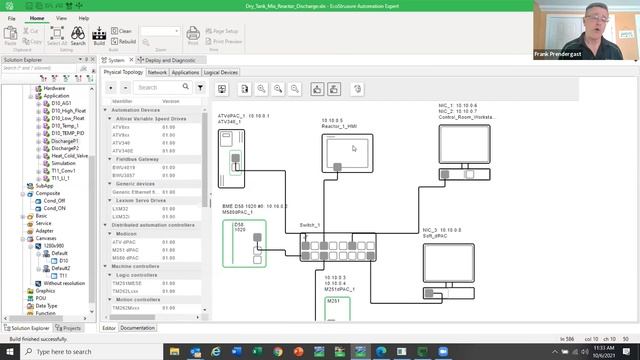640x360 pixels.
Task: Select Cond_ON under Composite
Action: click(x=54, y=209)
